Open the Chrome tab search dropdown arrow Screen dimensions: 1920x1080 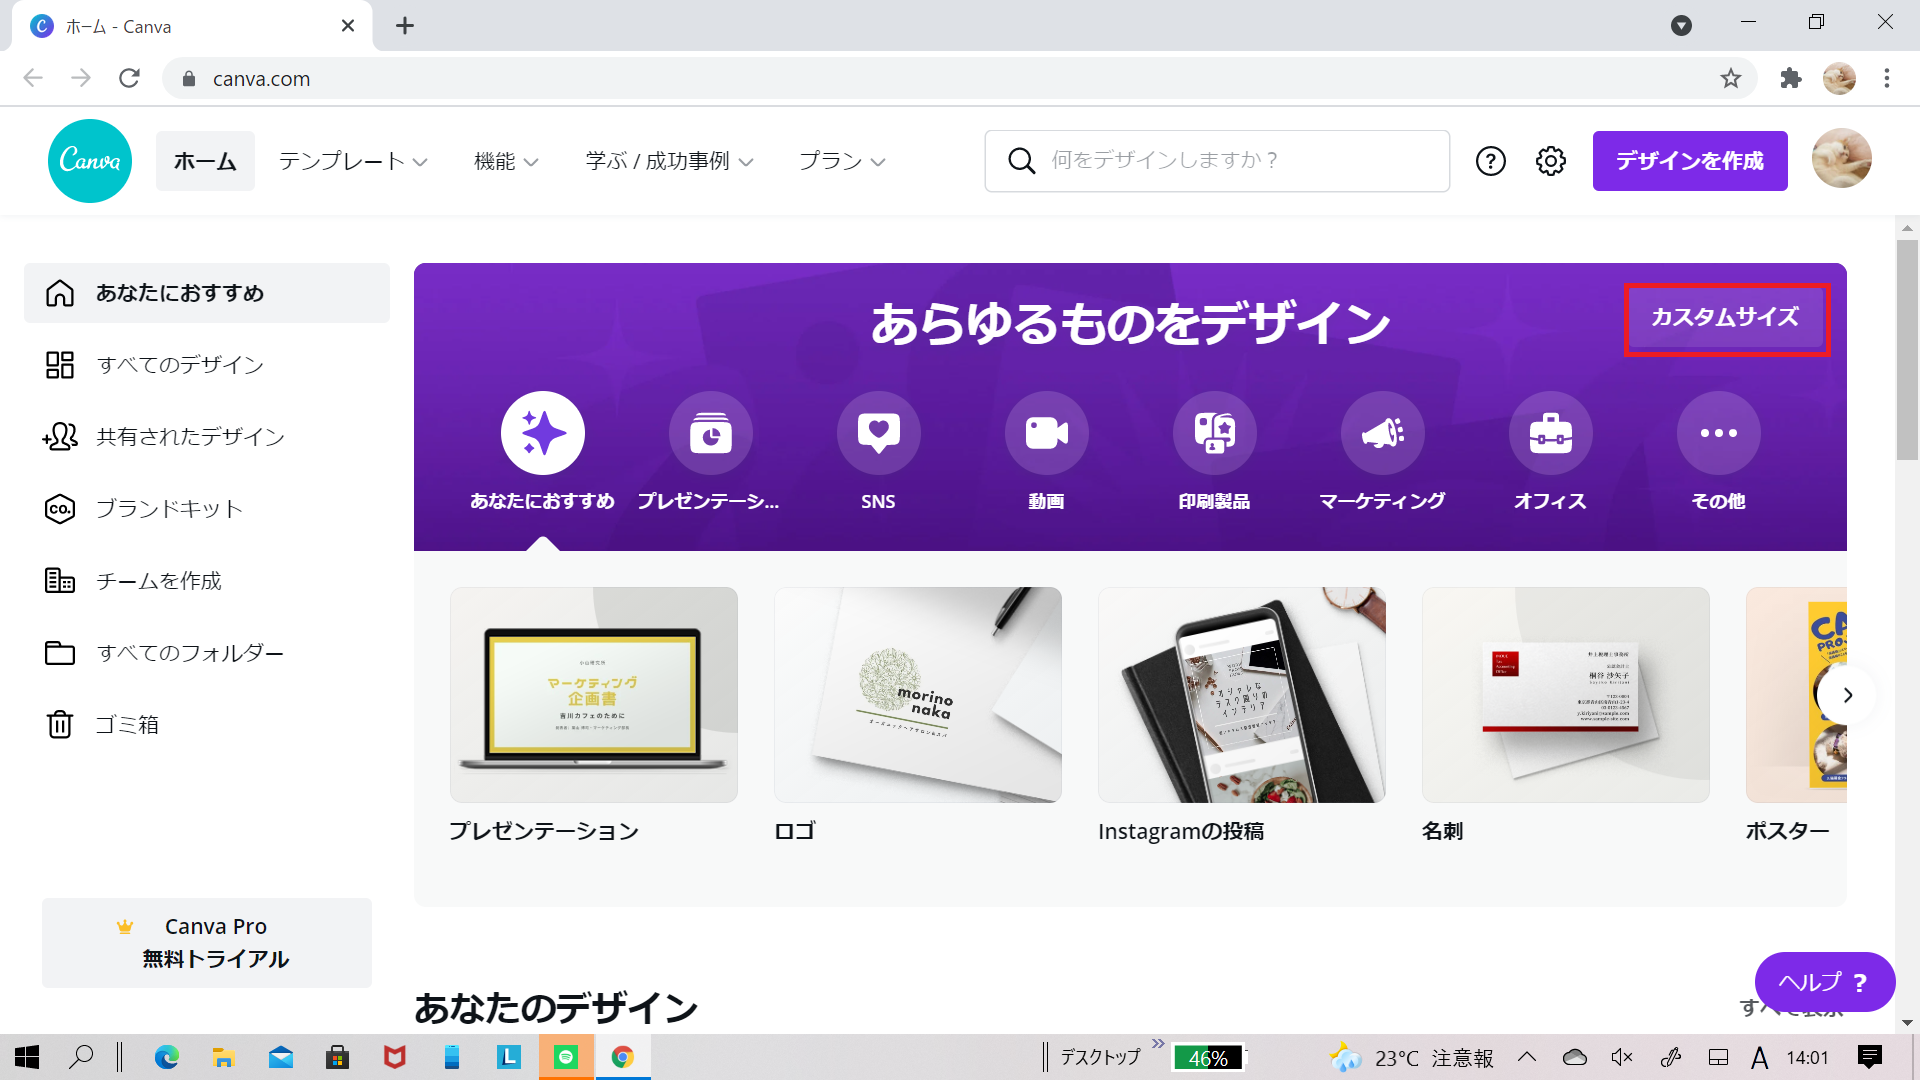pos(1681,26)
